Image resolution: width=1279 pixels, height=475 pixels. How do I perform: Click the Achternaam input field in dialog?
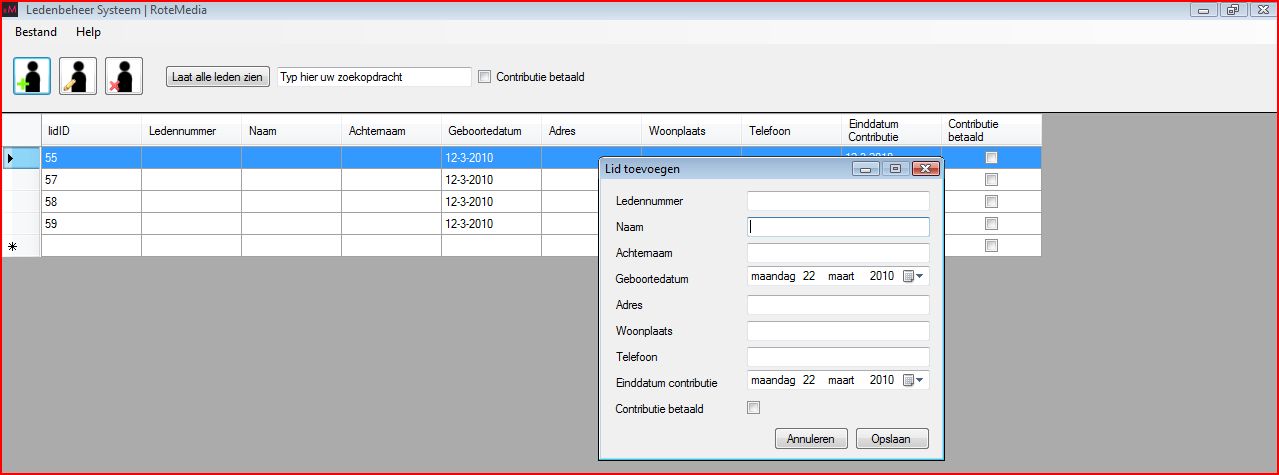click(x=838, y=253)
